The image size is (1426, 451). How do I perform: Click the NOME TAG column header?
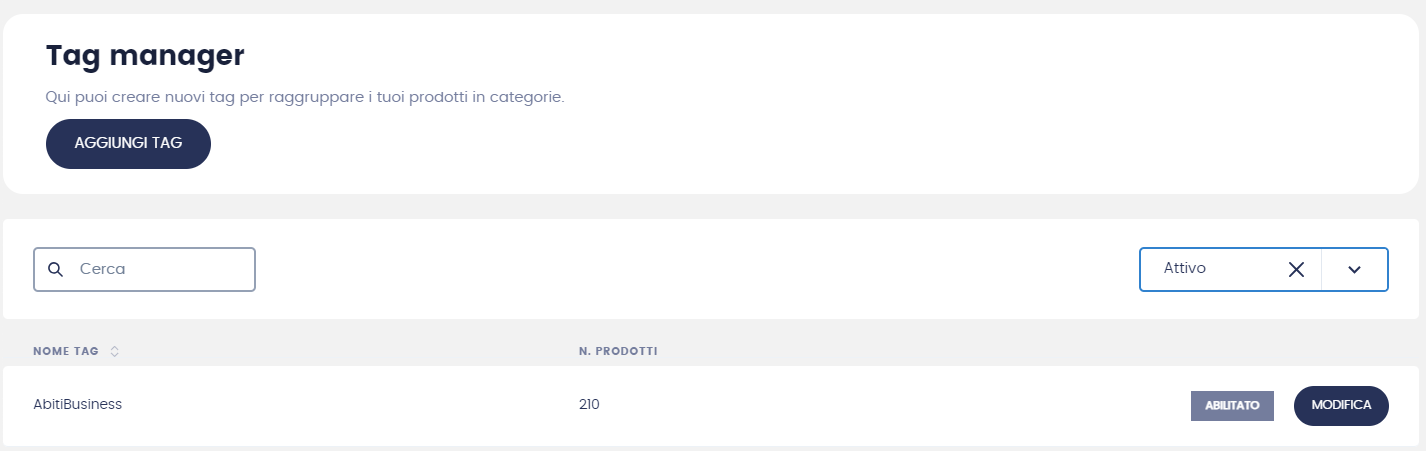tap(66, 351)
